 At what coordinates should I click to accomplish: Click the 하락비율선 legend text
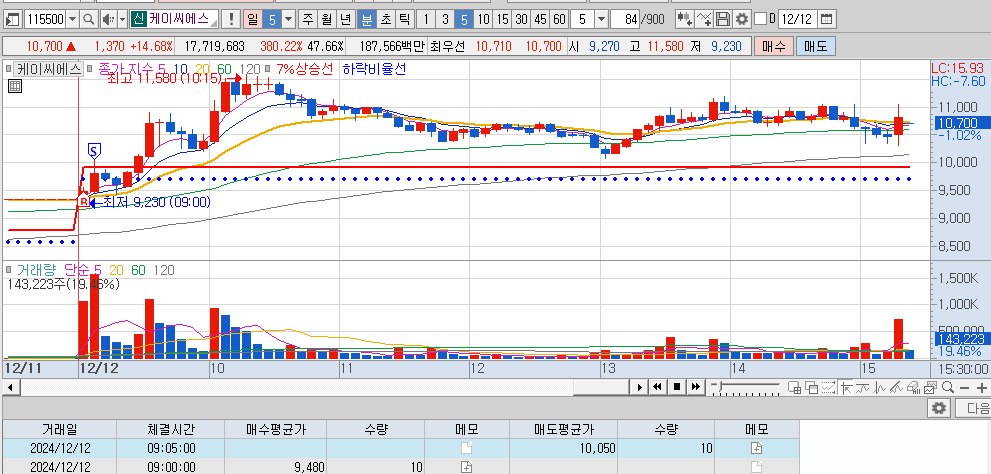tap(374, 69)
